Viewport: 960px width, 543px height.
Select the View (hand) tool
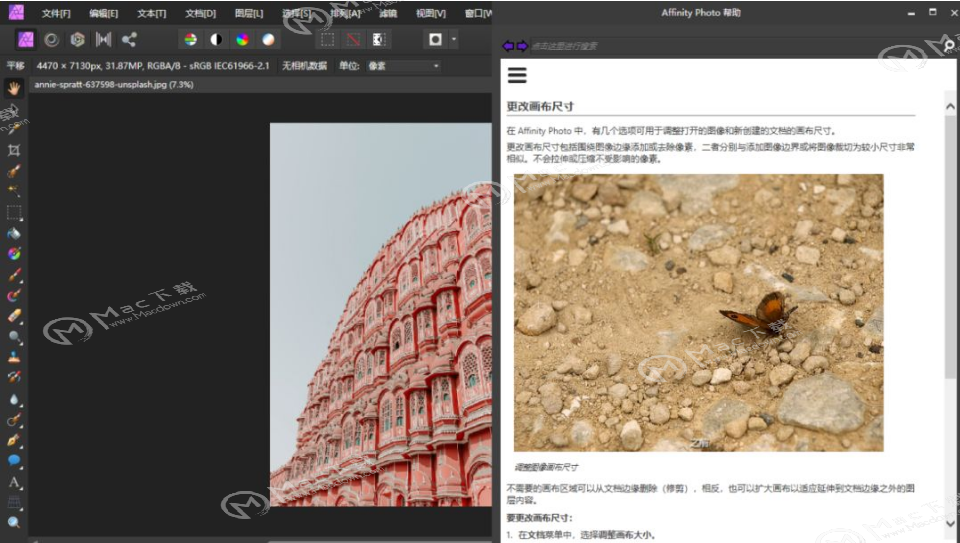pos(13,88)
